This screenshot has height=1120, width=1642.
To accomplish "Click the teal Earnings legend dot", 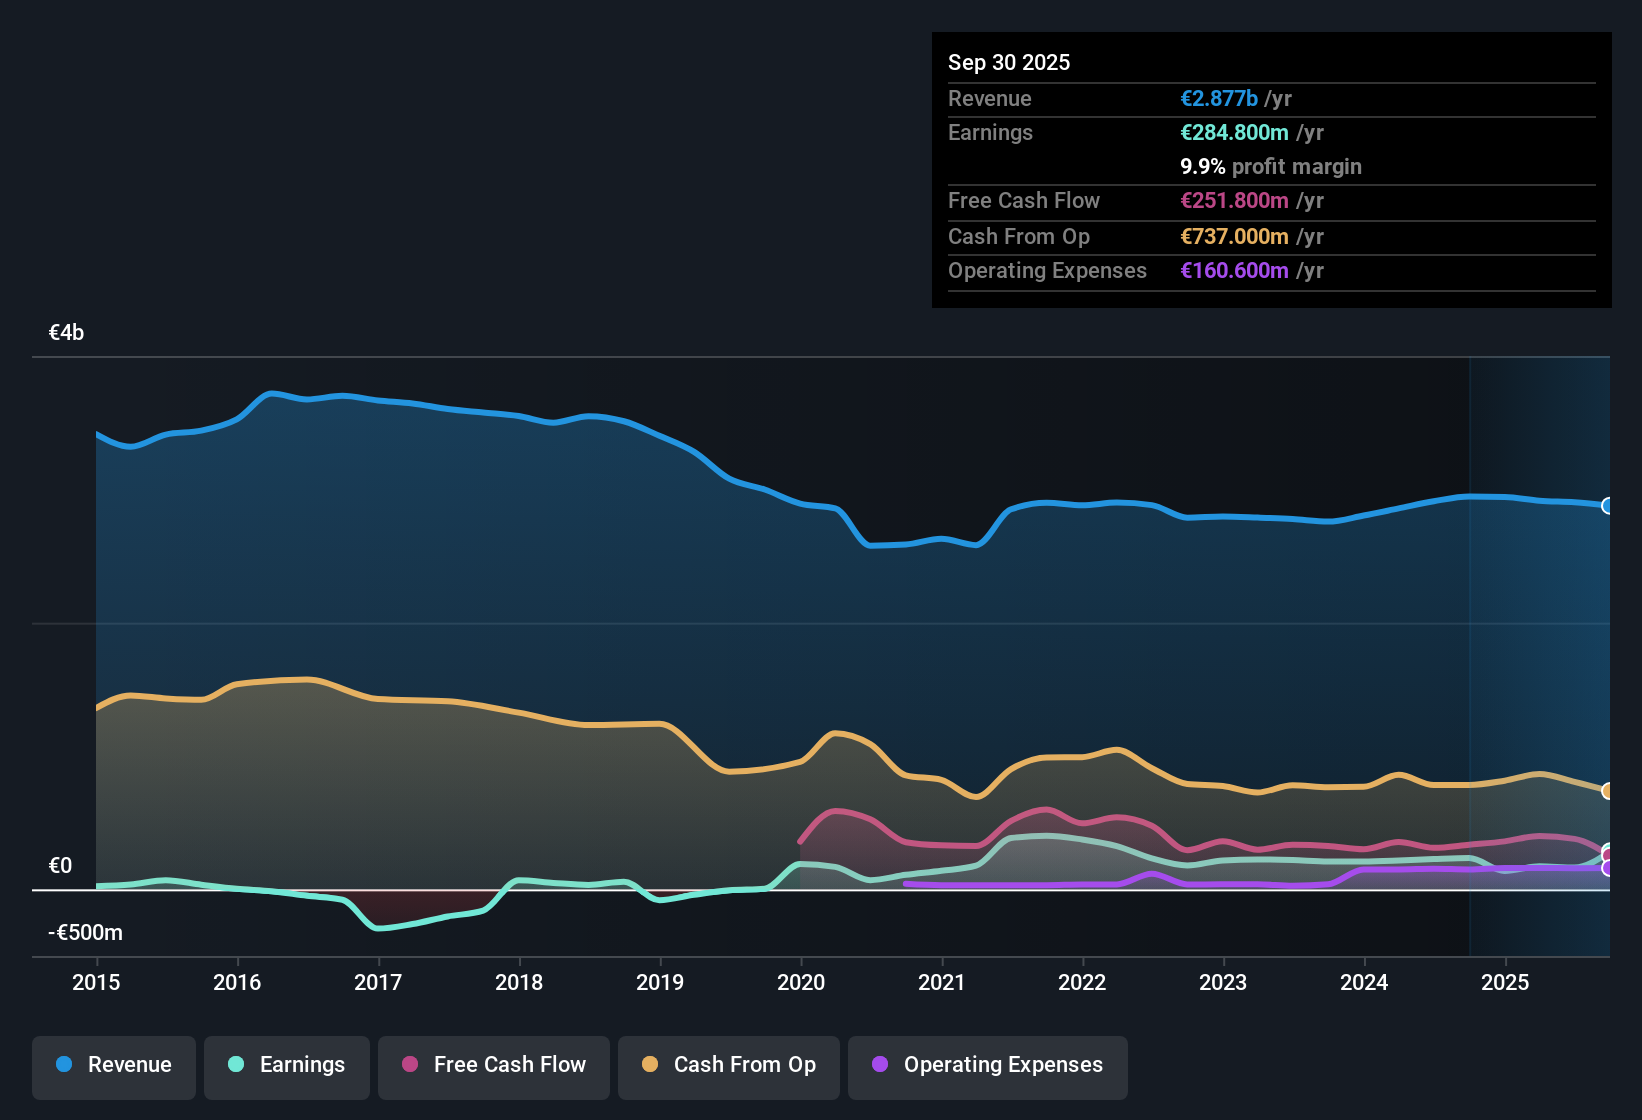I will 235,1065.
